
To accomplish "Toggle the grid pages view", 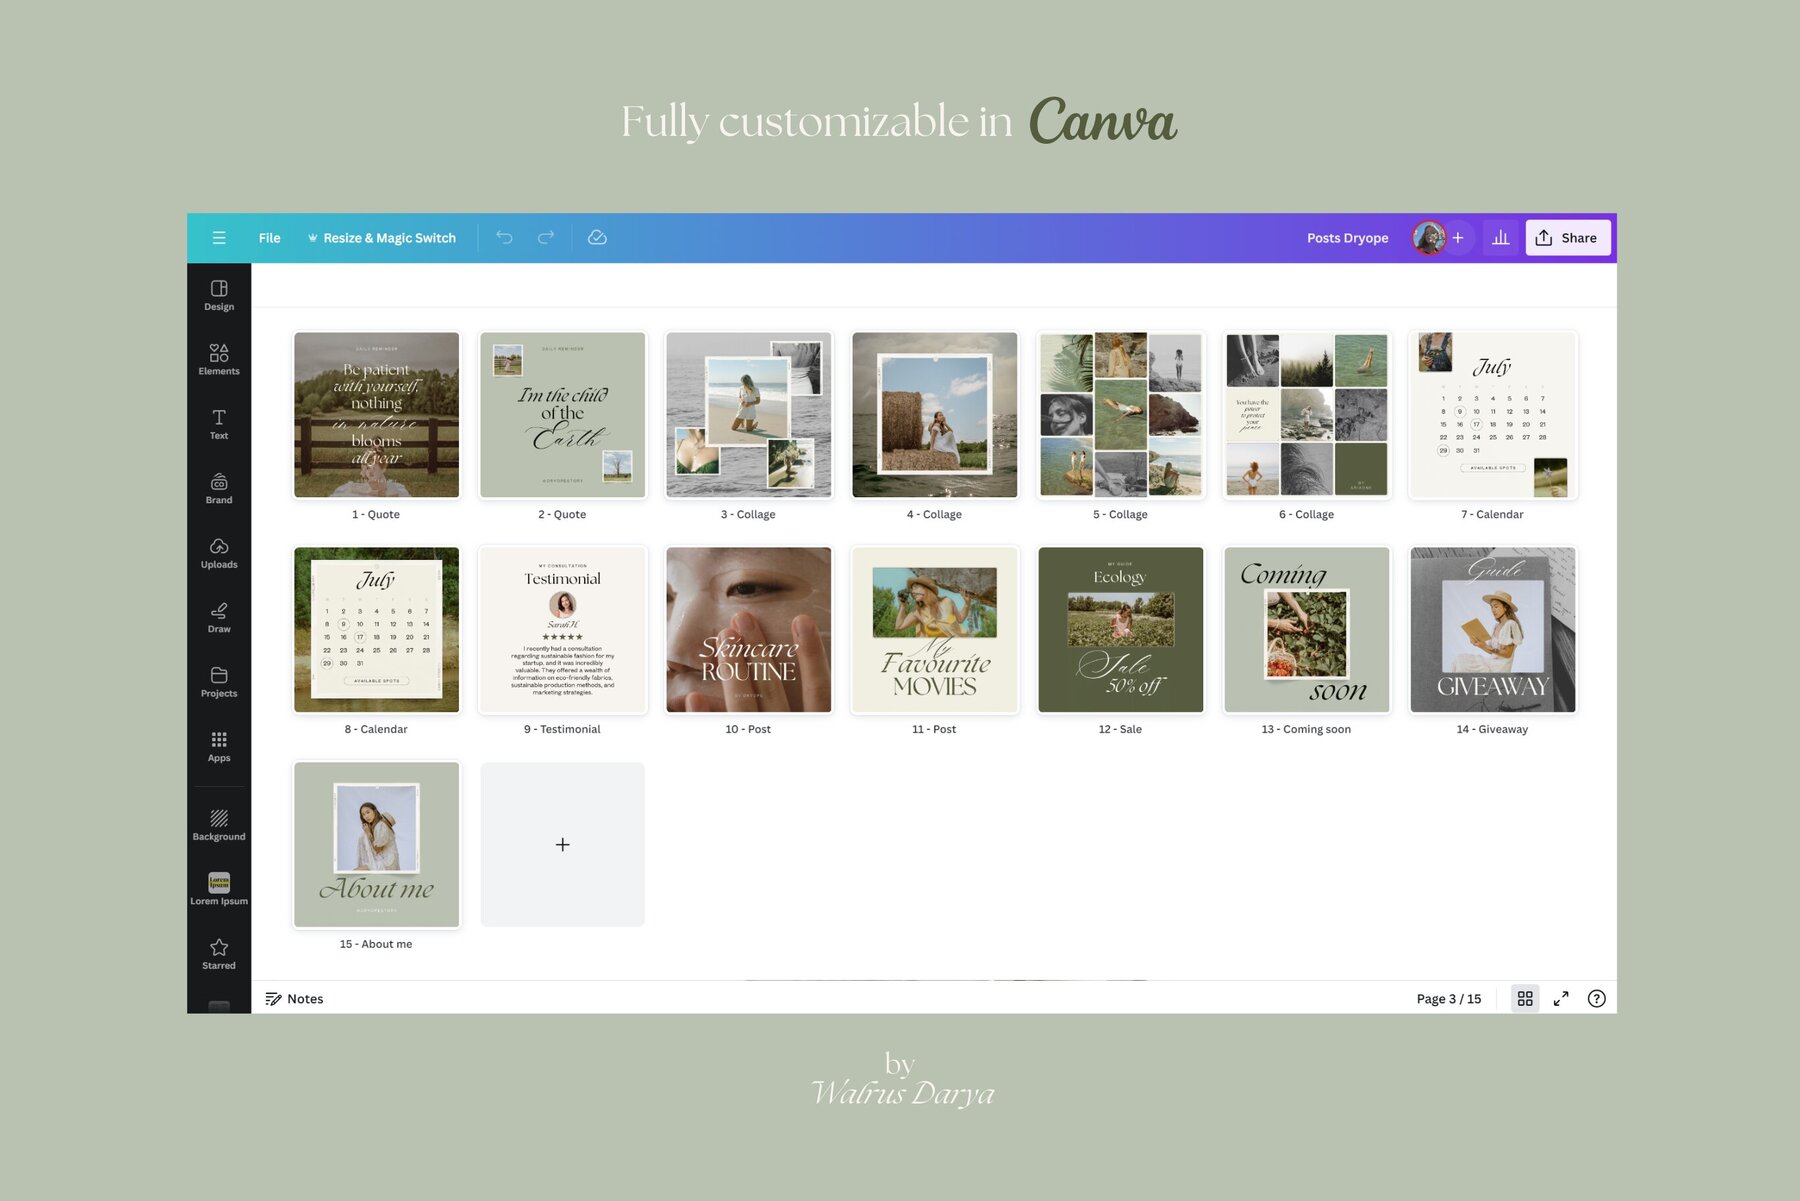I will [1525, 998].
